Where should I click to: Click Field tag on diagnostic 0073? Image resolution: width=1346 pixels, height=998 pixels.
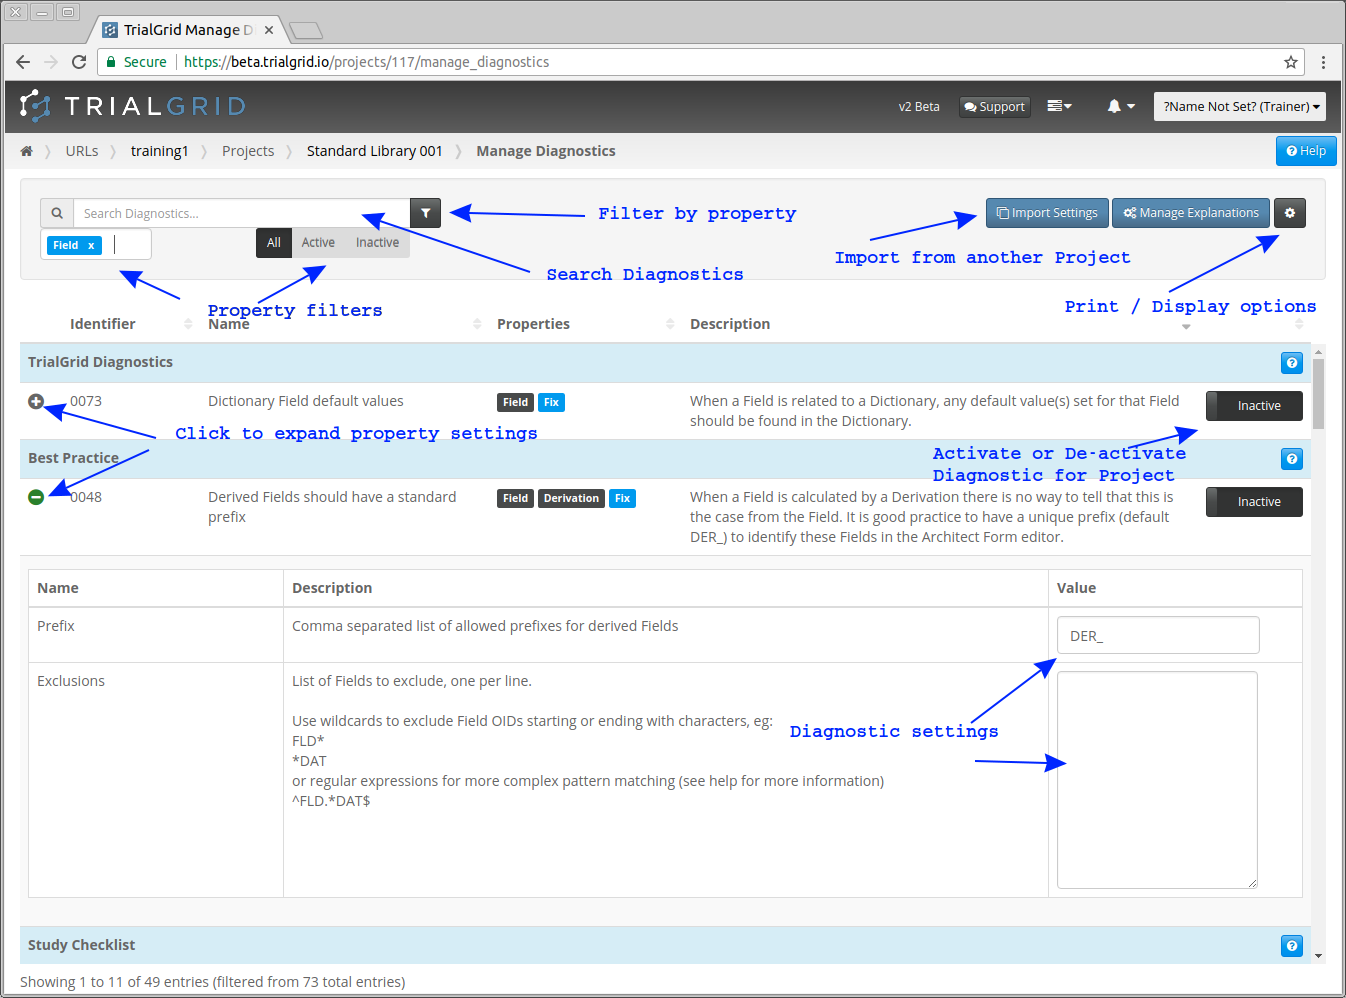tap(515, 402)
